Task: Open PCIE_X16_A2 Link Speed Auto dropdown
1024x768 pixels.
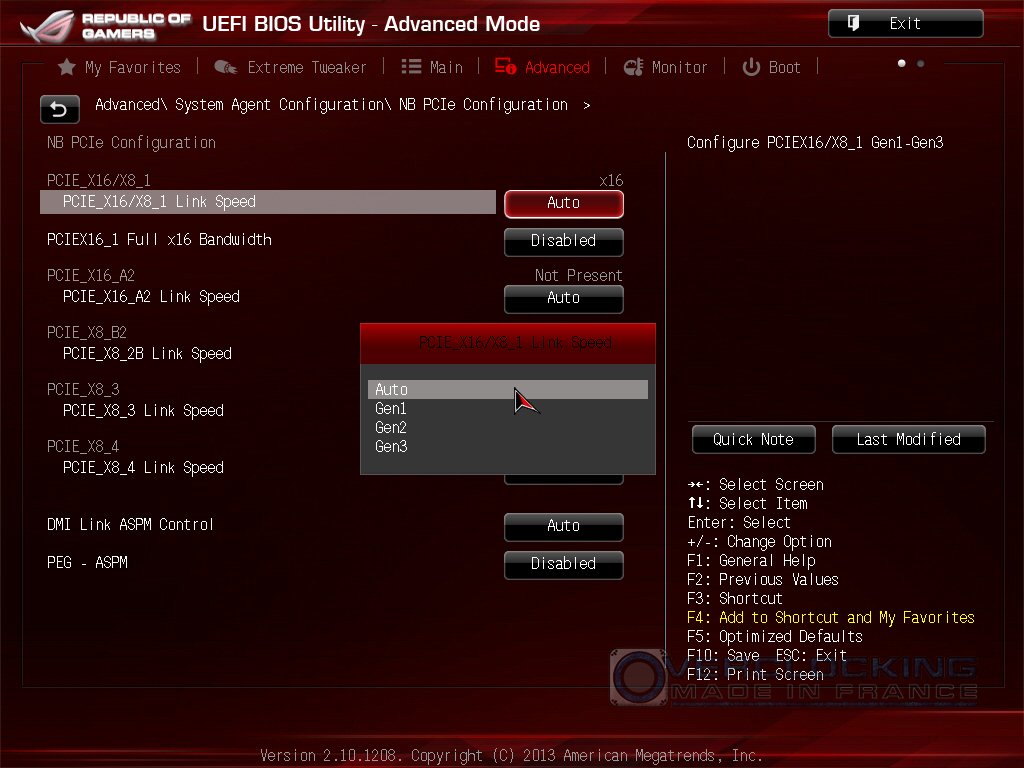Action: [564, 298]
